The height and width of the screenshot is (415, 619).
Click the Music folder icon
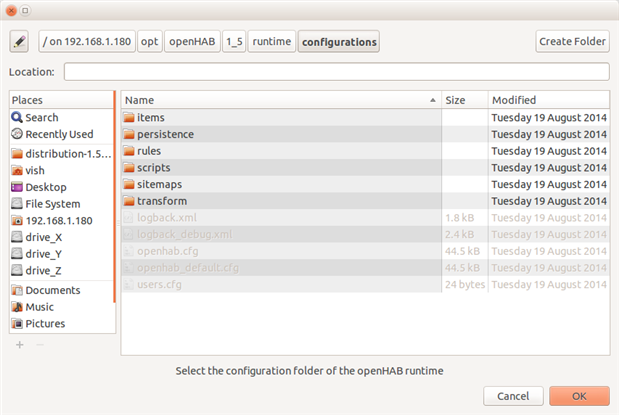[17, 307]
